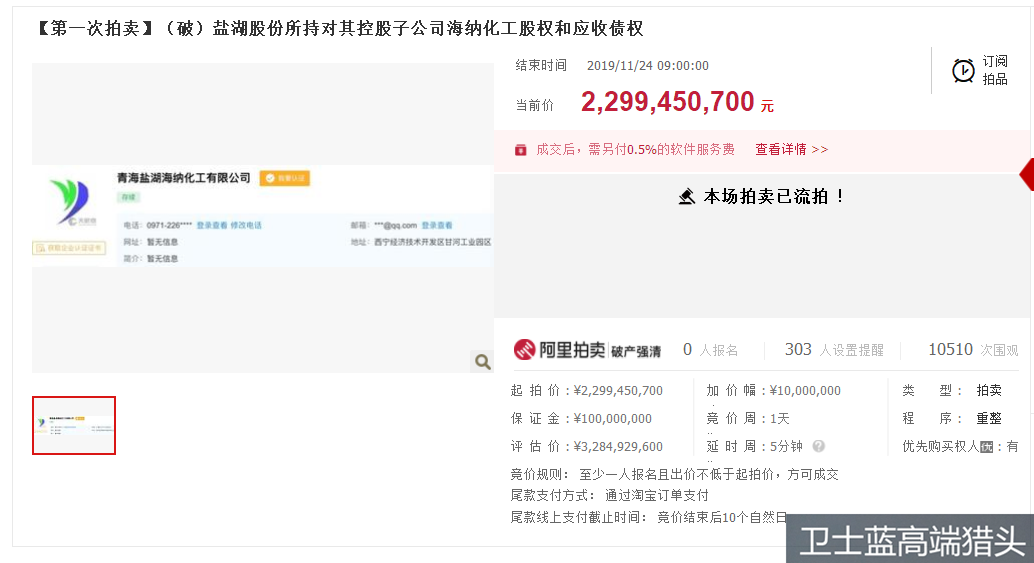The height and width of the screenshot is (563, 1034).
Task: Click 本场拍卖已流拍 status text
Action: coord(773,196)
